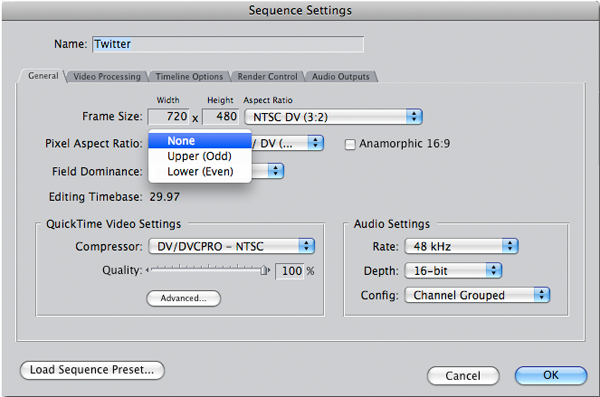Open the Config Channel Grouped dropdown
This screenshot has height=397, width=600.
477,295
